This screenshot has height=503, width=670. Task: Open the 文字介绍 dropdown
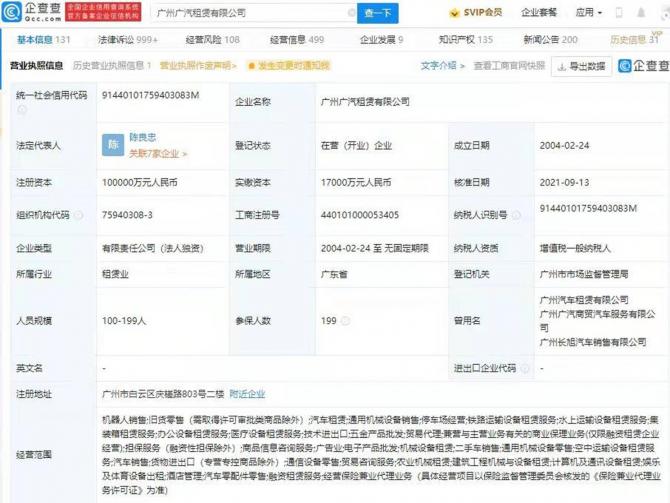[x=439, y=65]
